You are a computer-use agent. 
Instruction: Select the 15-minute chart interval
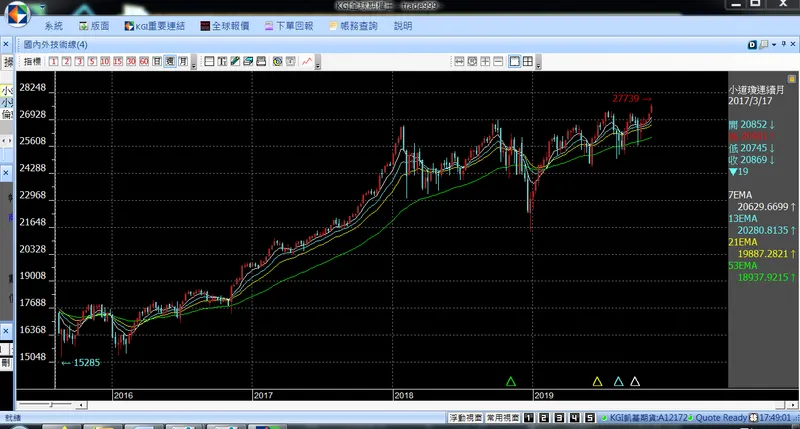point(118,62)
